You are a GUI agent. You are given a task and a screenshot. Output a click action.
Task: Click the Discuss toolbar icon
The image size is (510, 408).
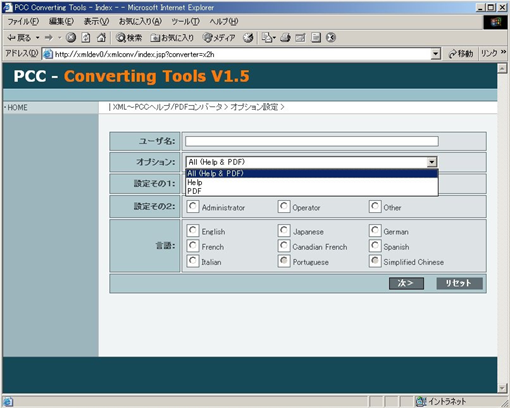click(316, 38)
